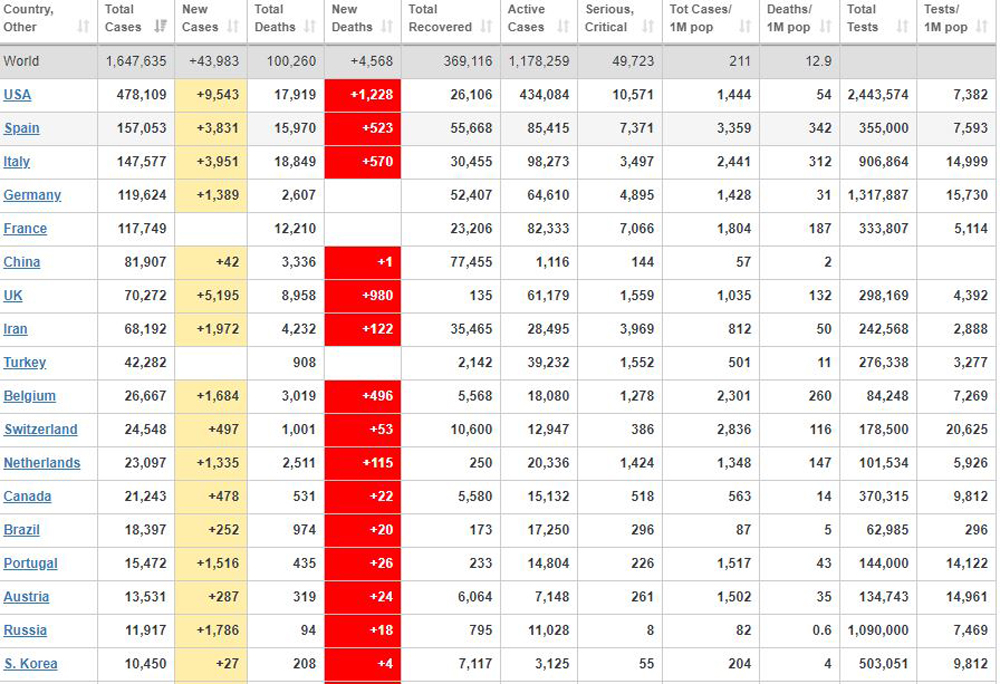Viewport: 1000px width, 684px height.
Task: Select USA new deaths cell +1,228
Action: pyautogui.click(x=363, y=95)
